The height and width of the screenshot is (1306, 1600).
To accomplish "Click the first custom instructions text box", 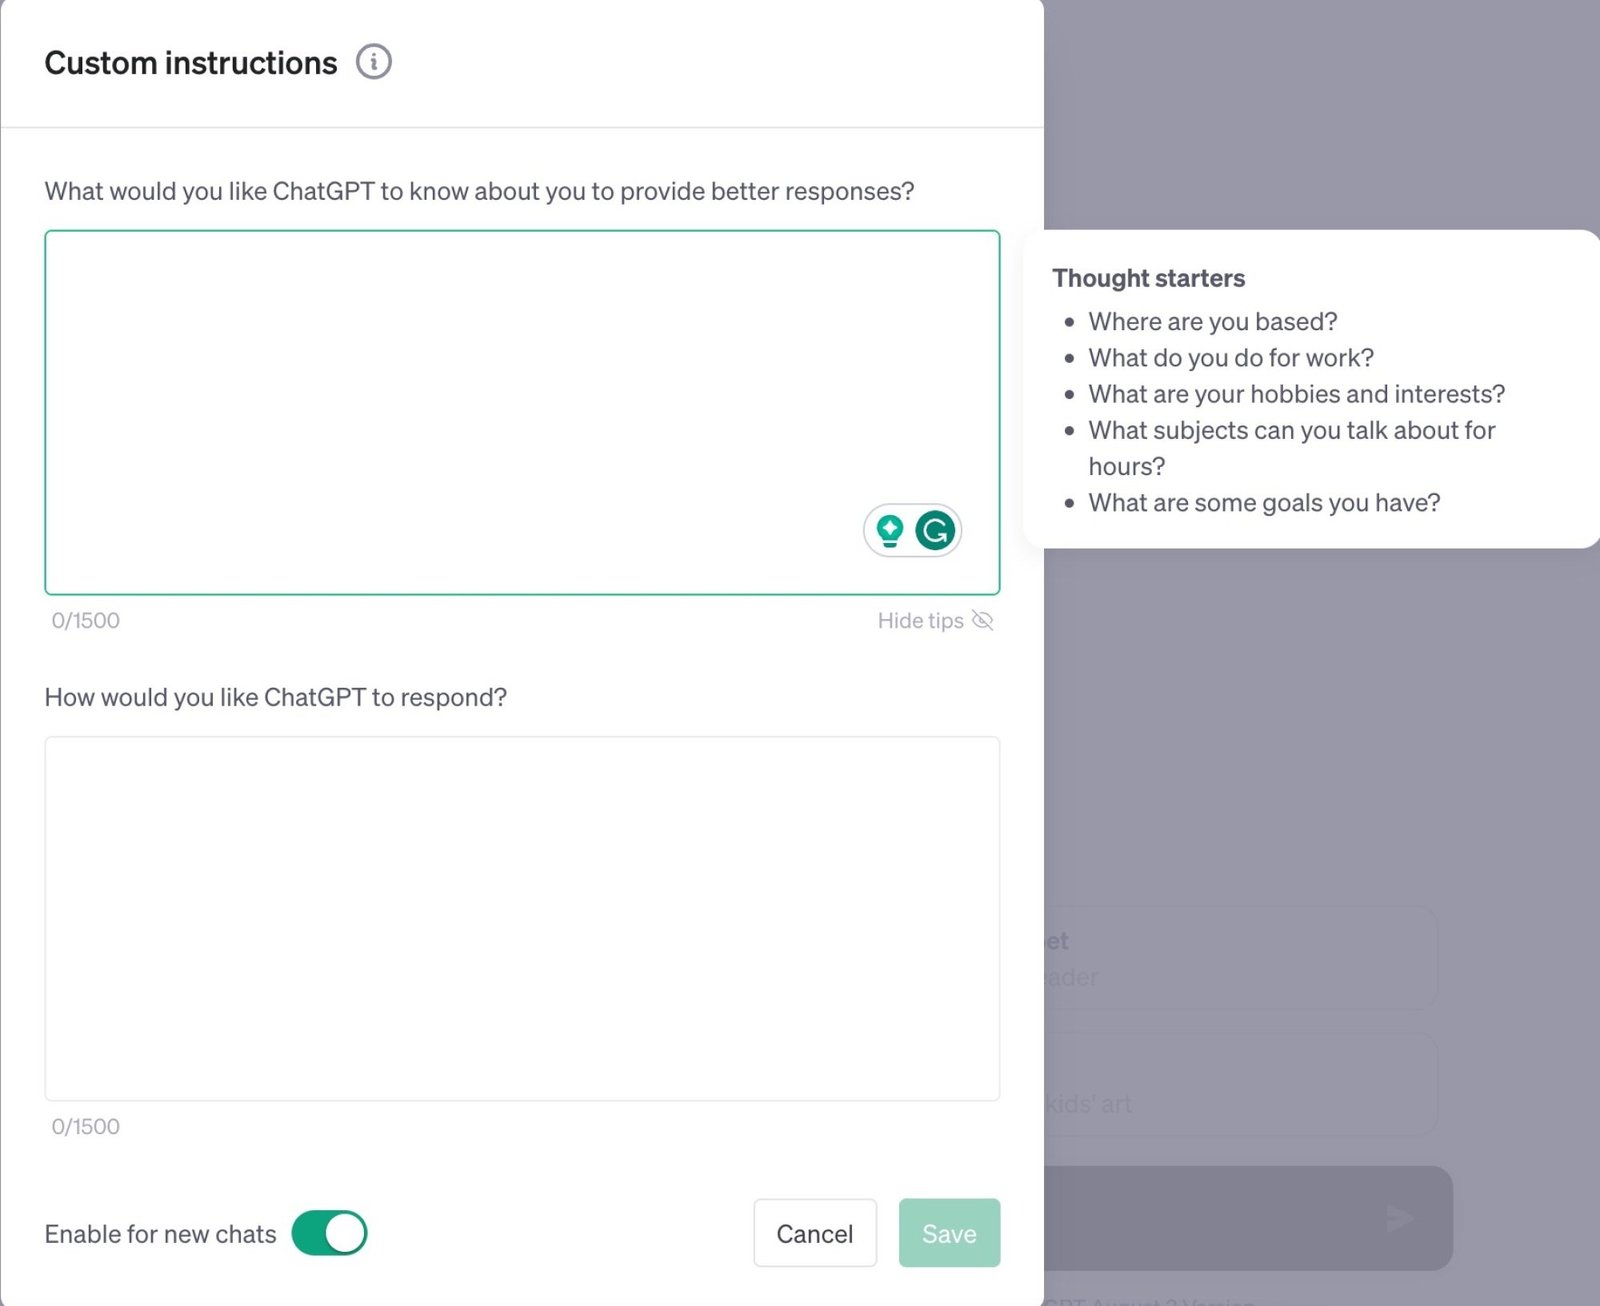I will (x=520, y=410).
